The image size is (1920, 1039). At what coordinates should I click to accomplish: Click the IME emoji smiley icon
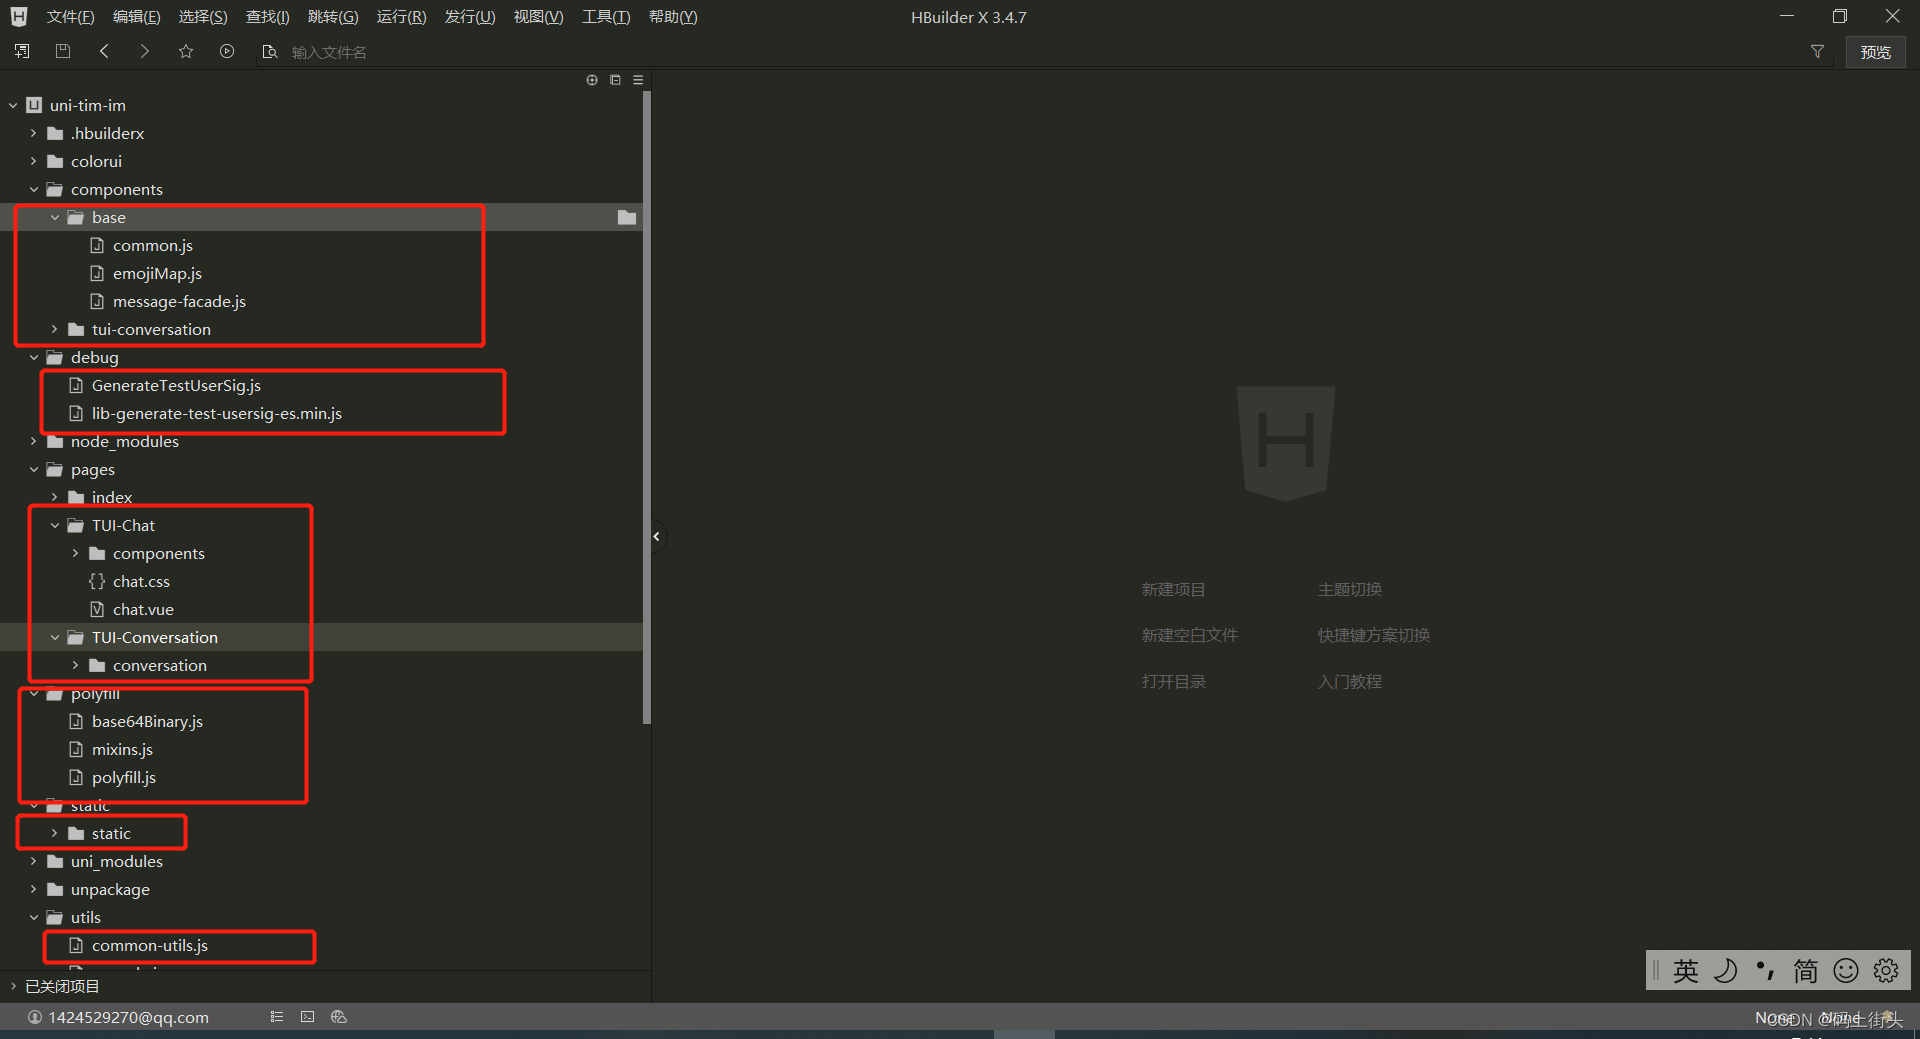[1846, 970]
